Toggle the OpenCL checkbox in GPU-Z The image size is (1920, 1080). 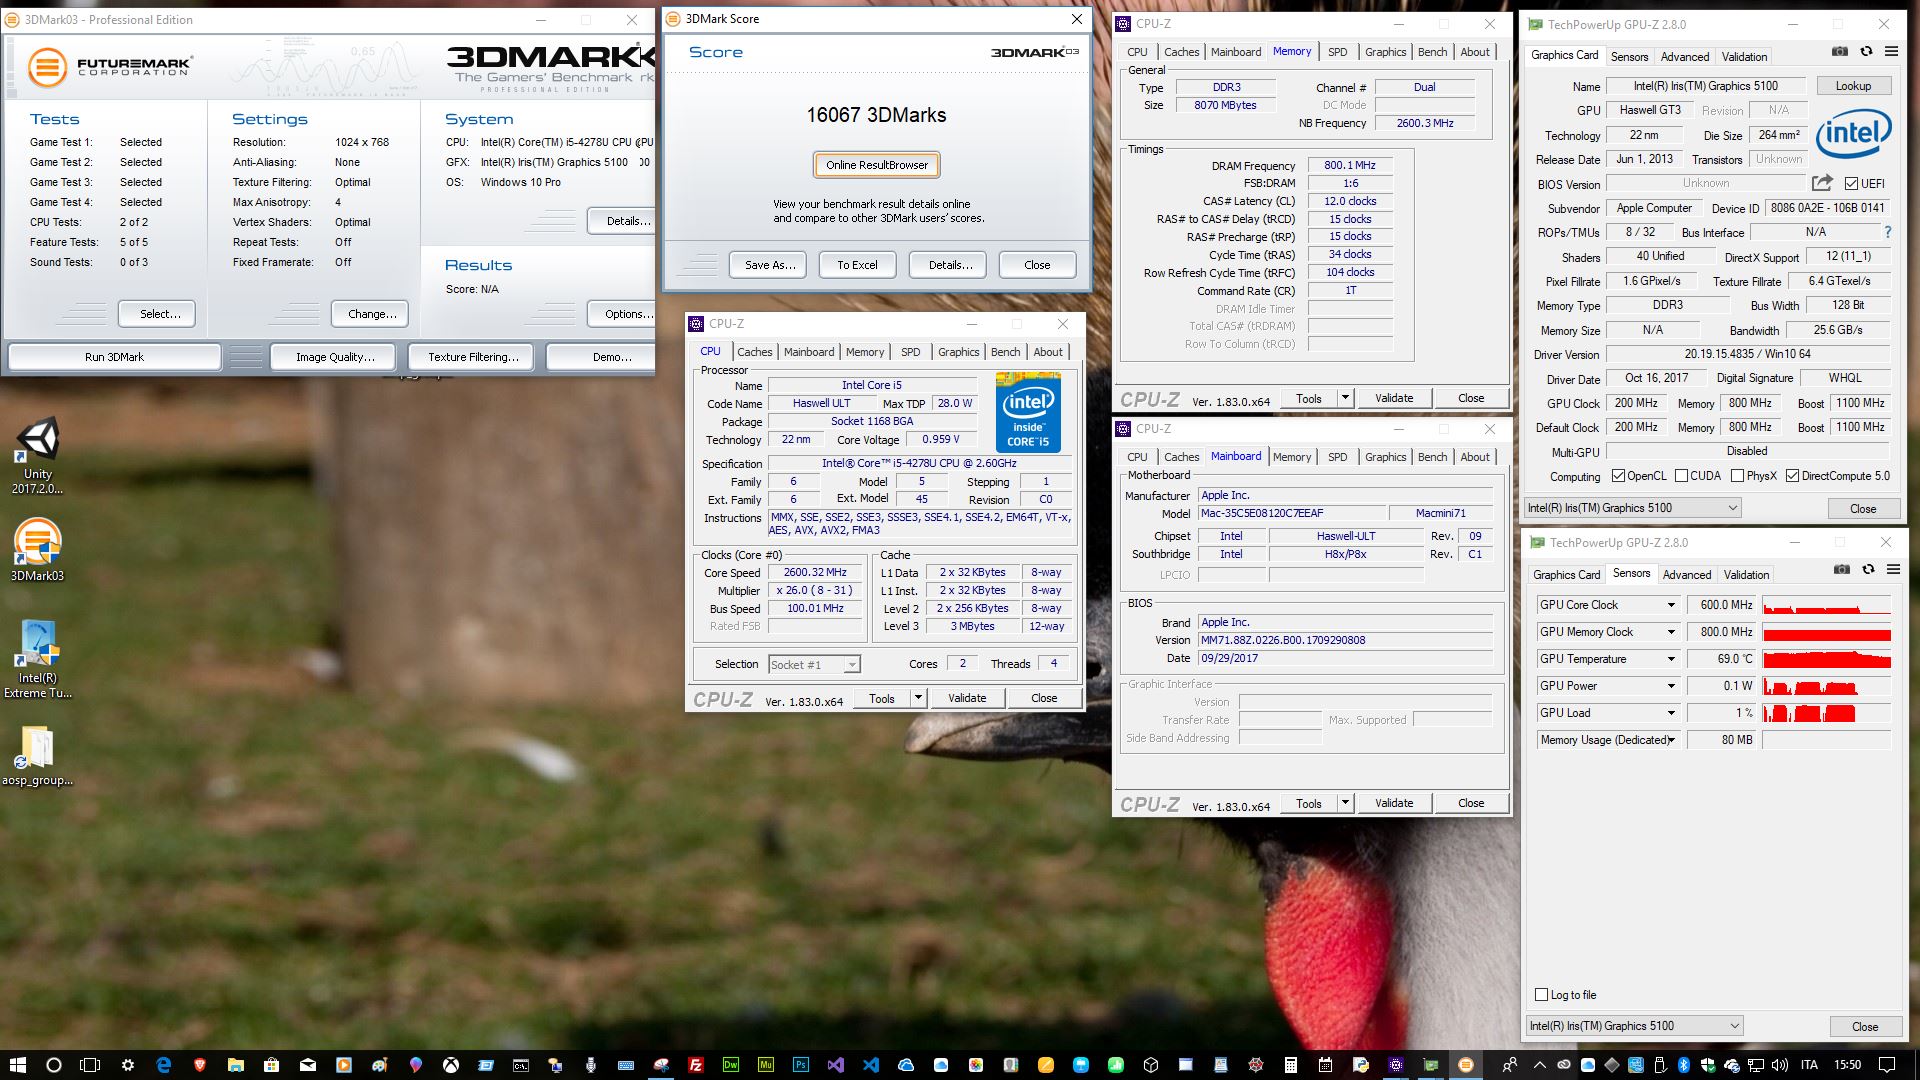pos(1619,476)
